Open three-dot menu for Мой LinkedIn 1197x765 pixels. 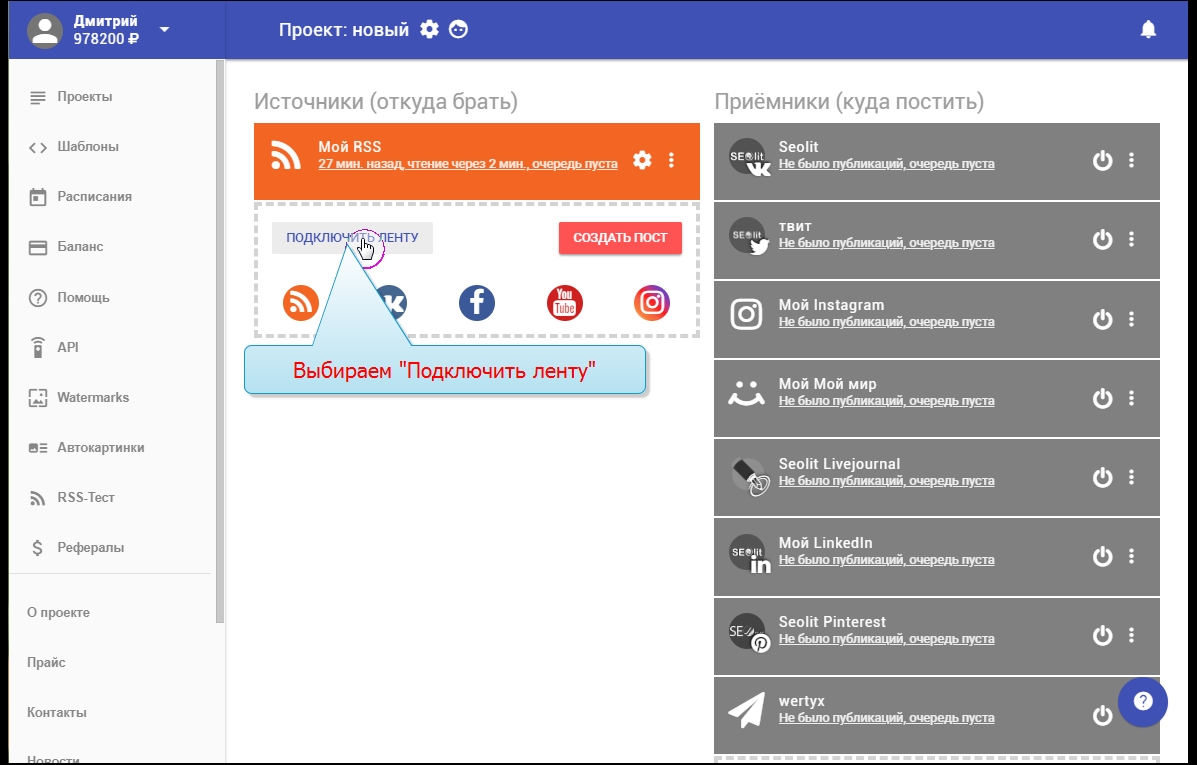point(1132,556)
